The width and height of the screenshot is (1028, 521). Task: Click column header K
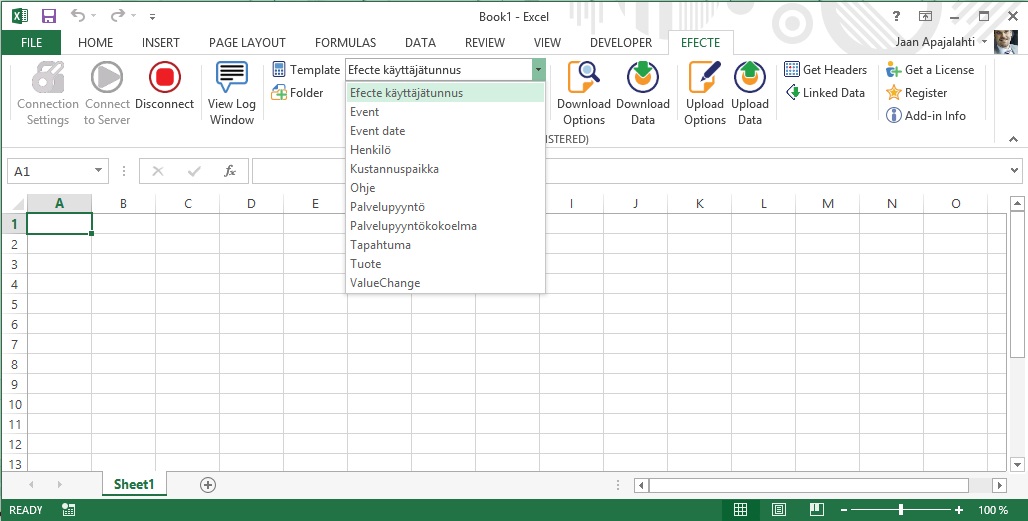[x=700, y=204]
